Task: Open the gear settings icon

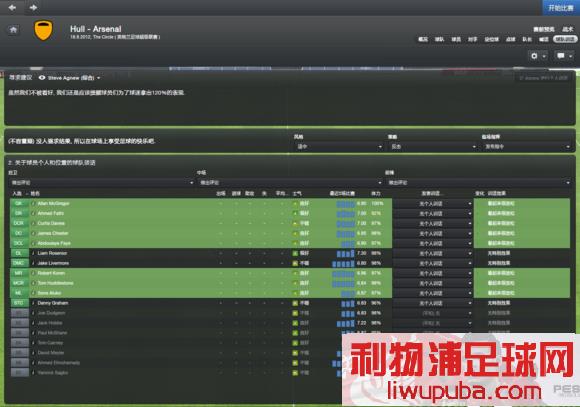Action: 534,56
